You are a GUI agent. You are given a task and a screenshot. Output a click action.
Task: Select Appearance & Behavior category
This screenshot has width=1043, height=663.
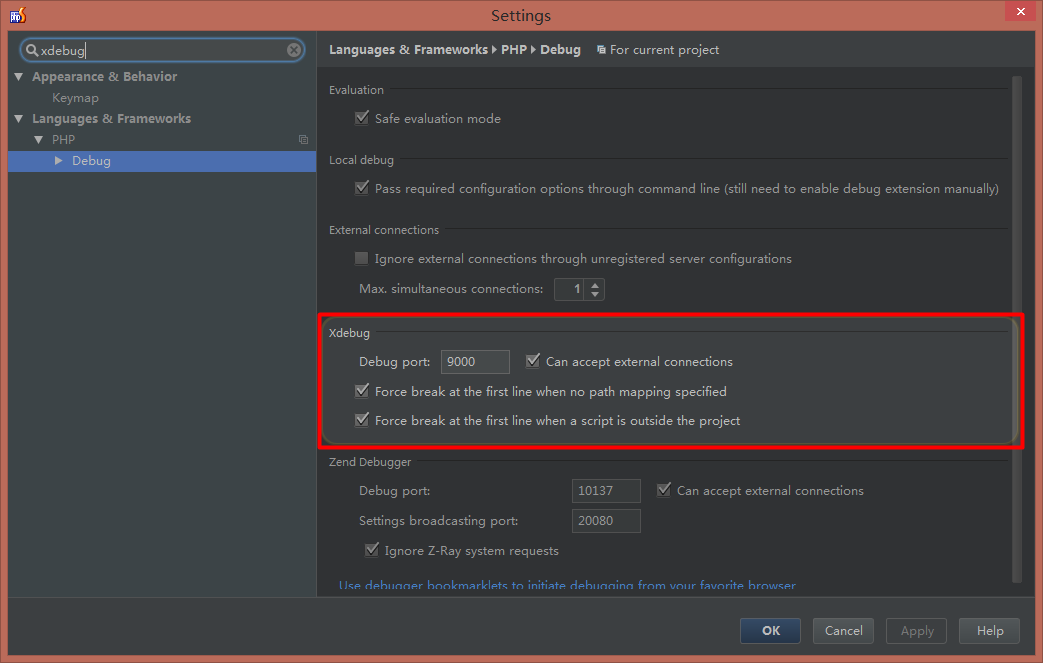click(104, 76)
